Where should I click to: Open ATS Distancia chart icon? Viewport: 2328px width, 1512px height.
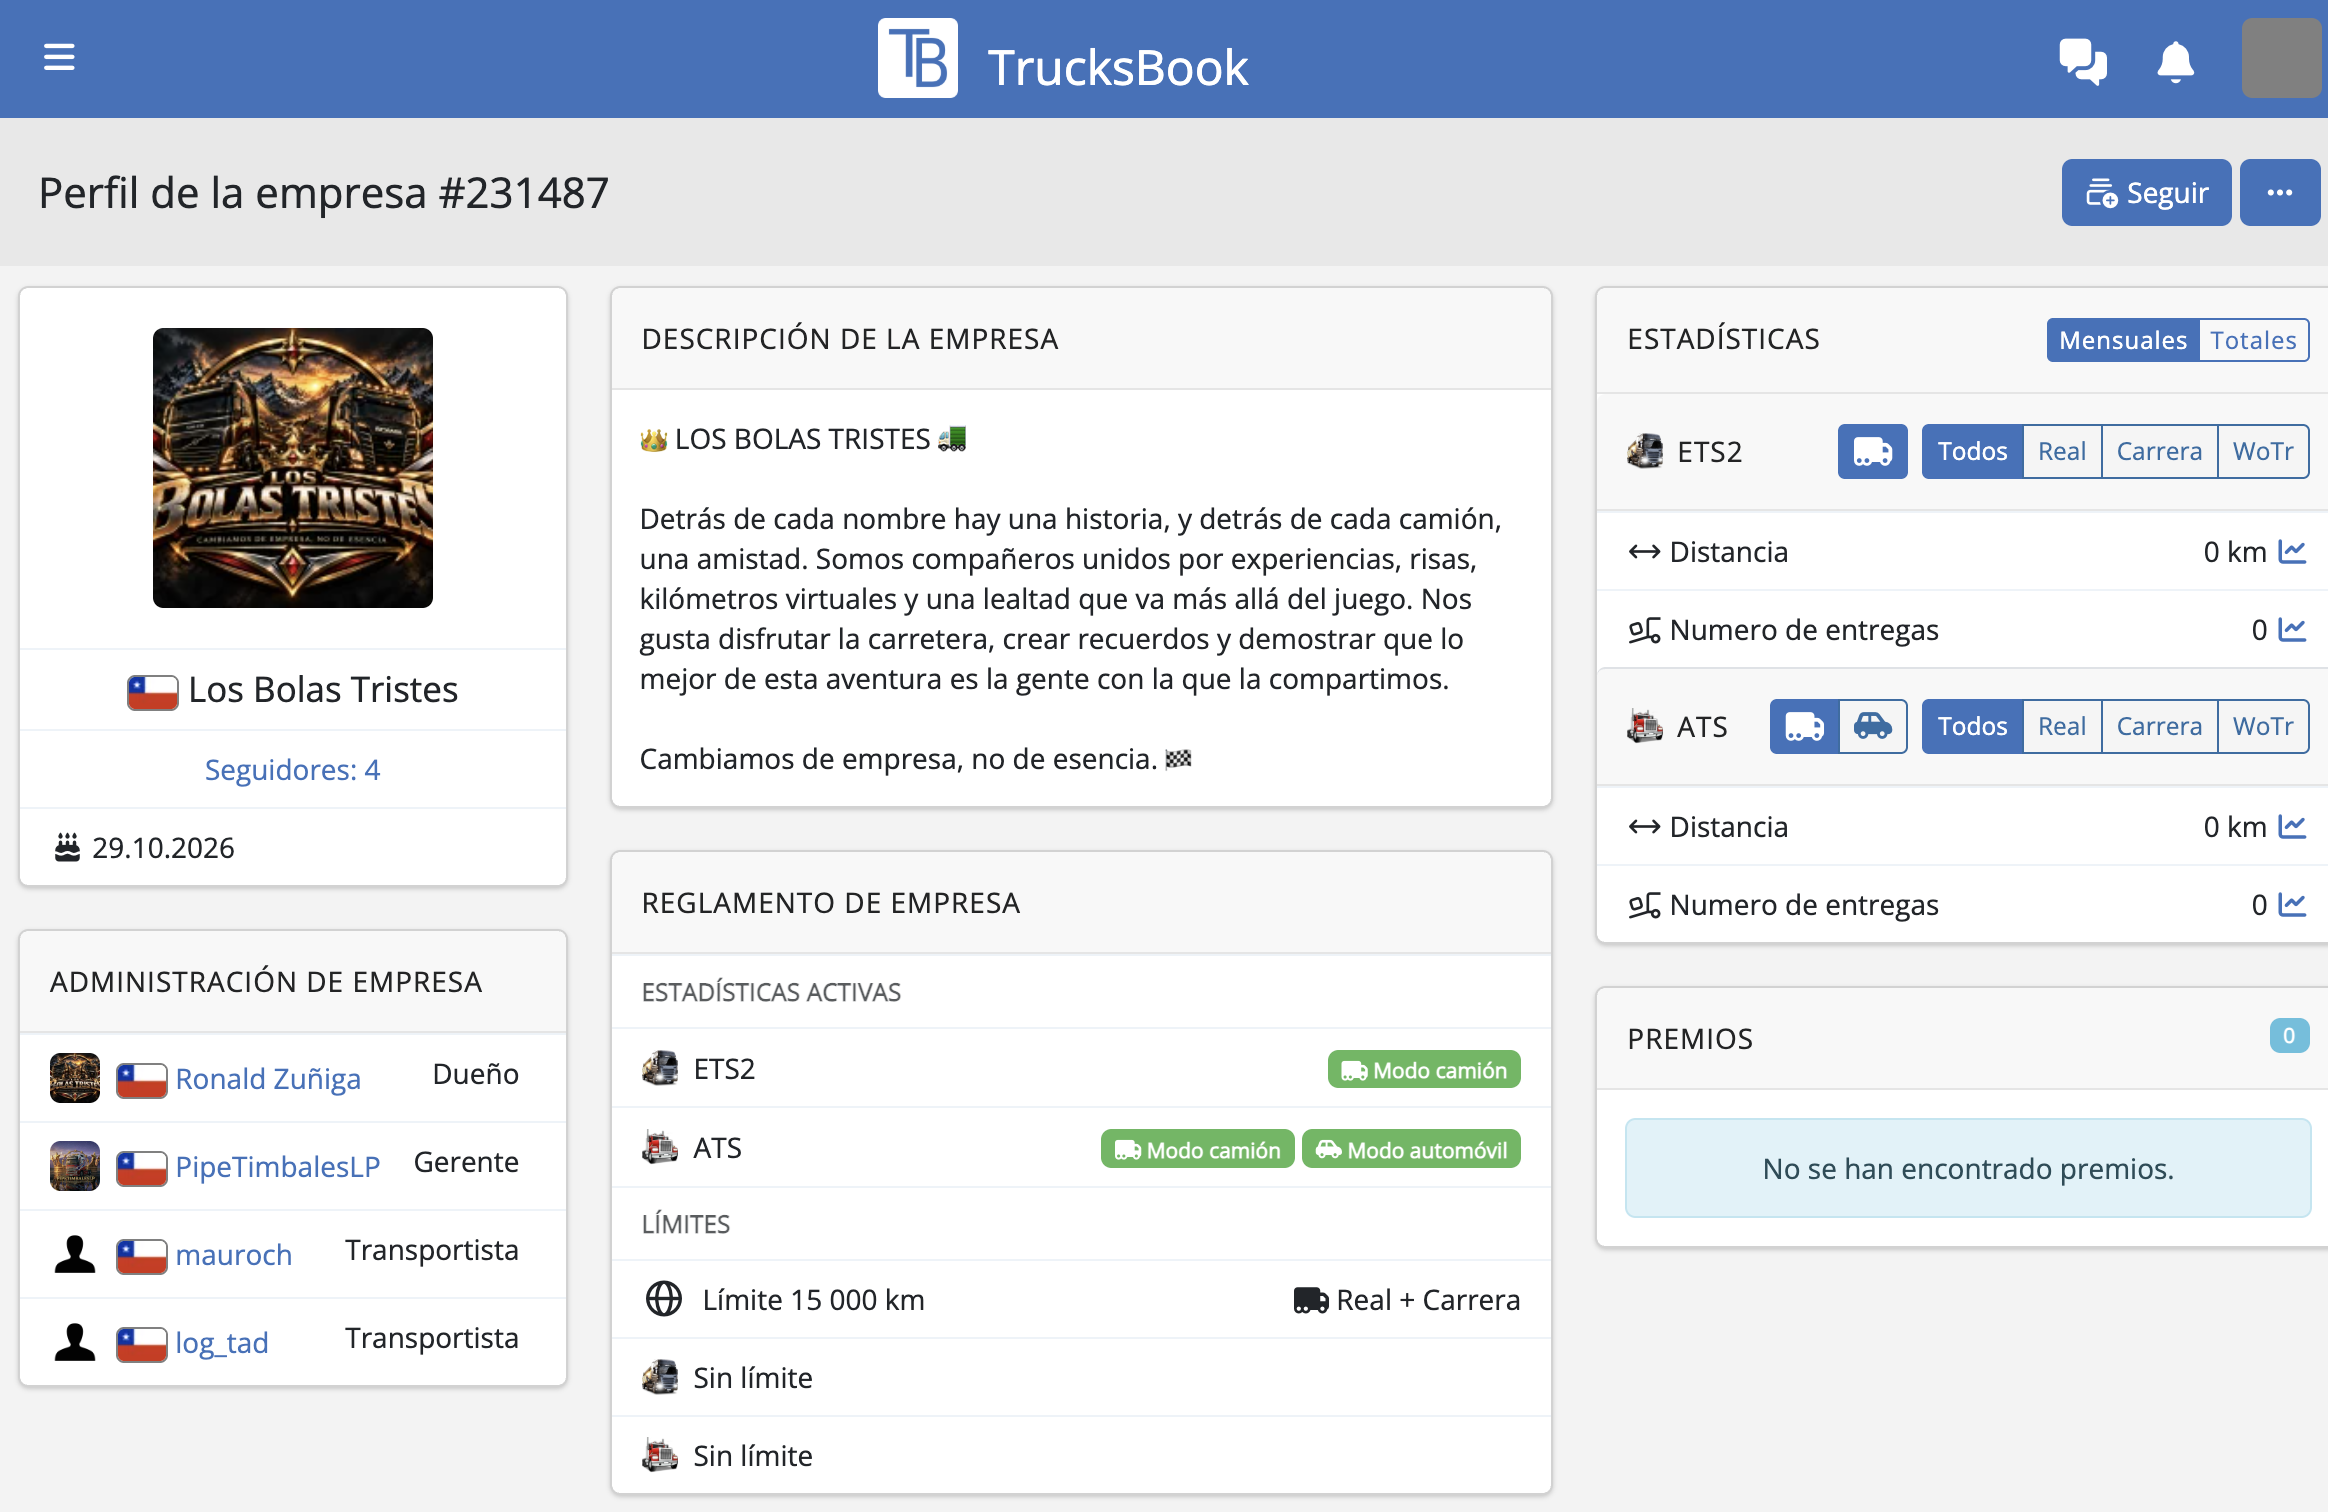tap(2292, 827)
